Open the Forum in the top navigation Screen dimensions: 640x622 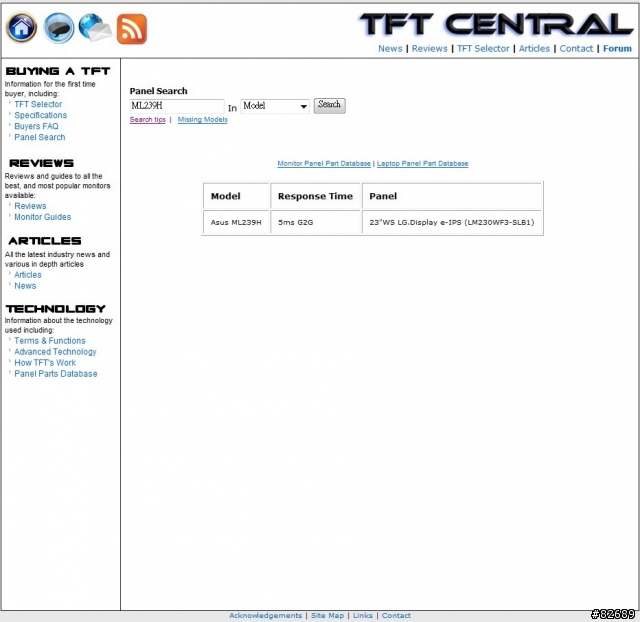tap(617, 49)
